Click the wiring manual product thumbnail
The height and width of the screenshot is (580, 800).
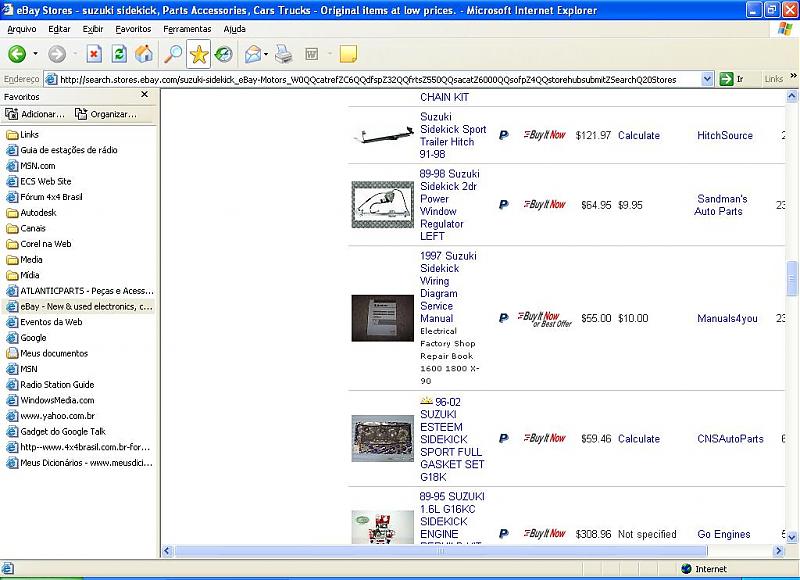(383, 318)
